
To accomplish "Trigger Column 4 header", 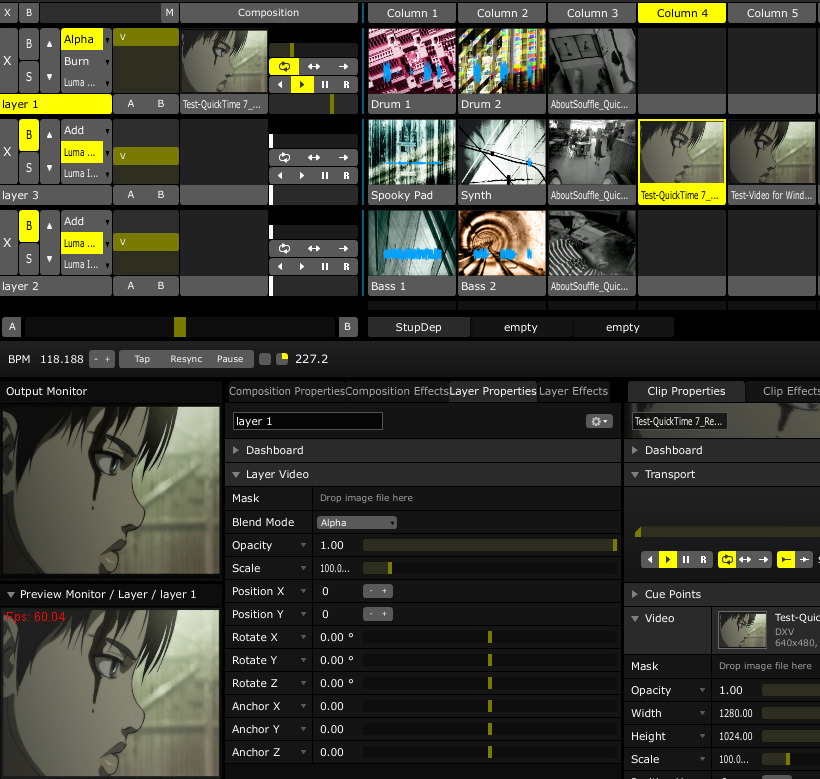I will click(682, 13).
